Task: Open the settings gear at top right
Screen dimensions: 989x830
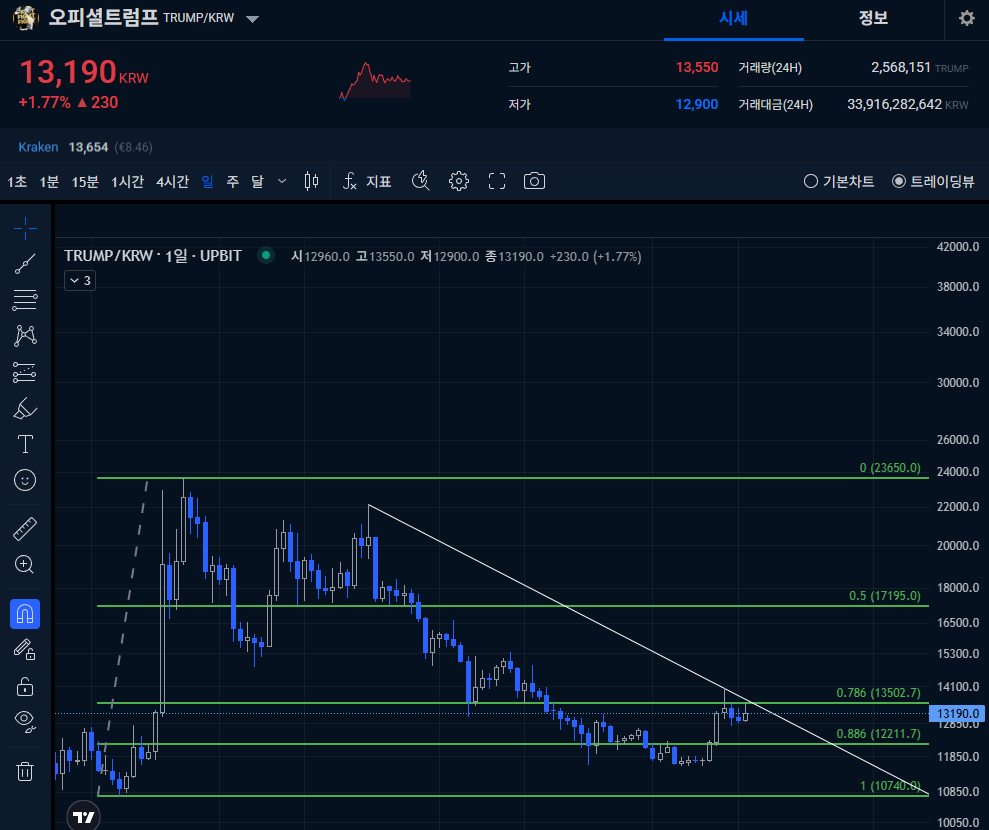Action: [966, 18]
